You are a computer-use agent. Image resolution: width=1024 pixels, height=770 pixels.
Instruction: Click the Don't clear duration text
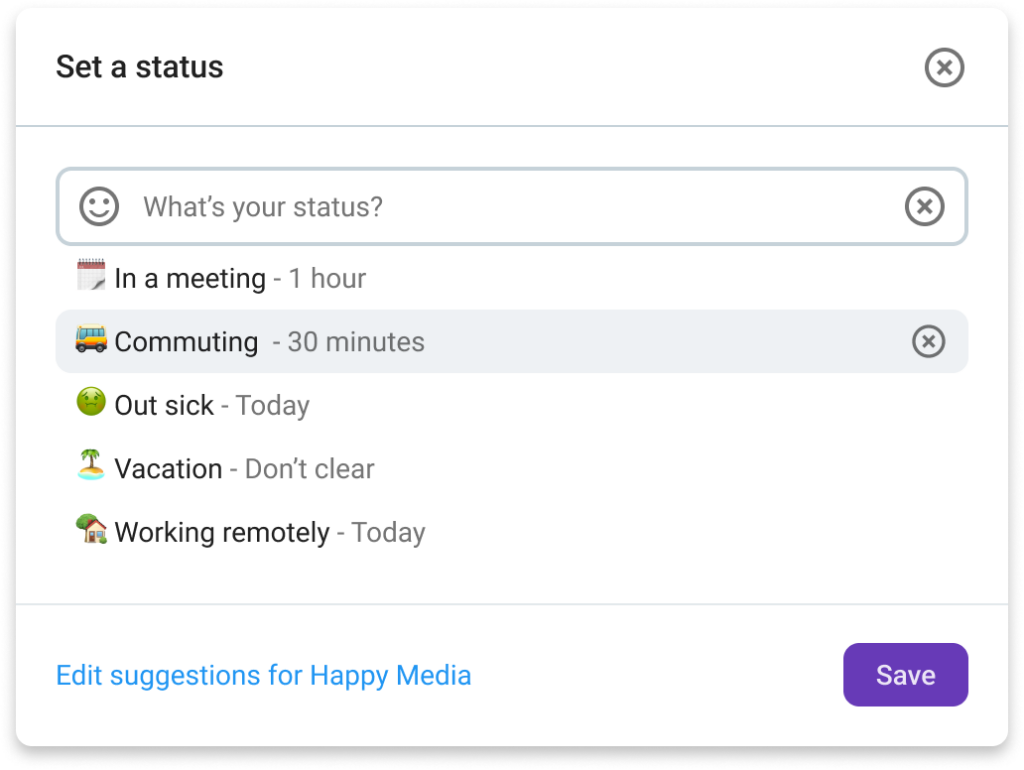[x=309, y=469]
